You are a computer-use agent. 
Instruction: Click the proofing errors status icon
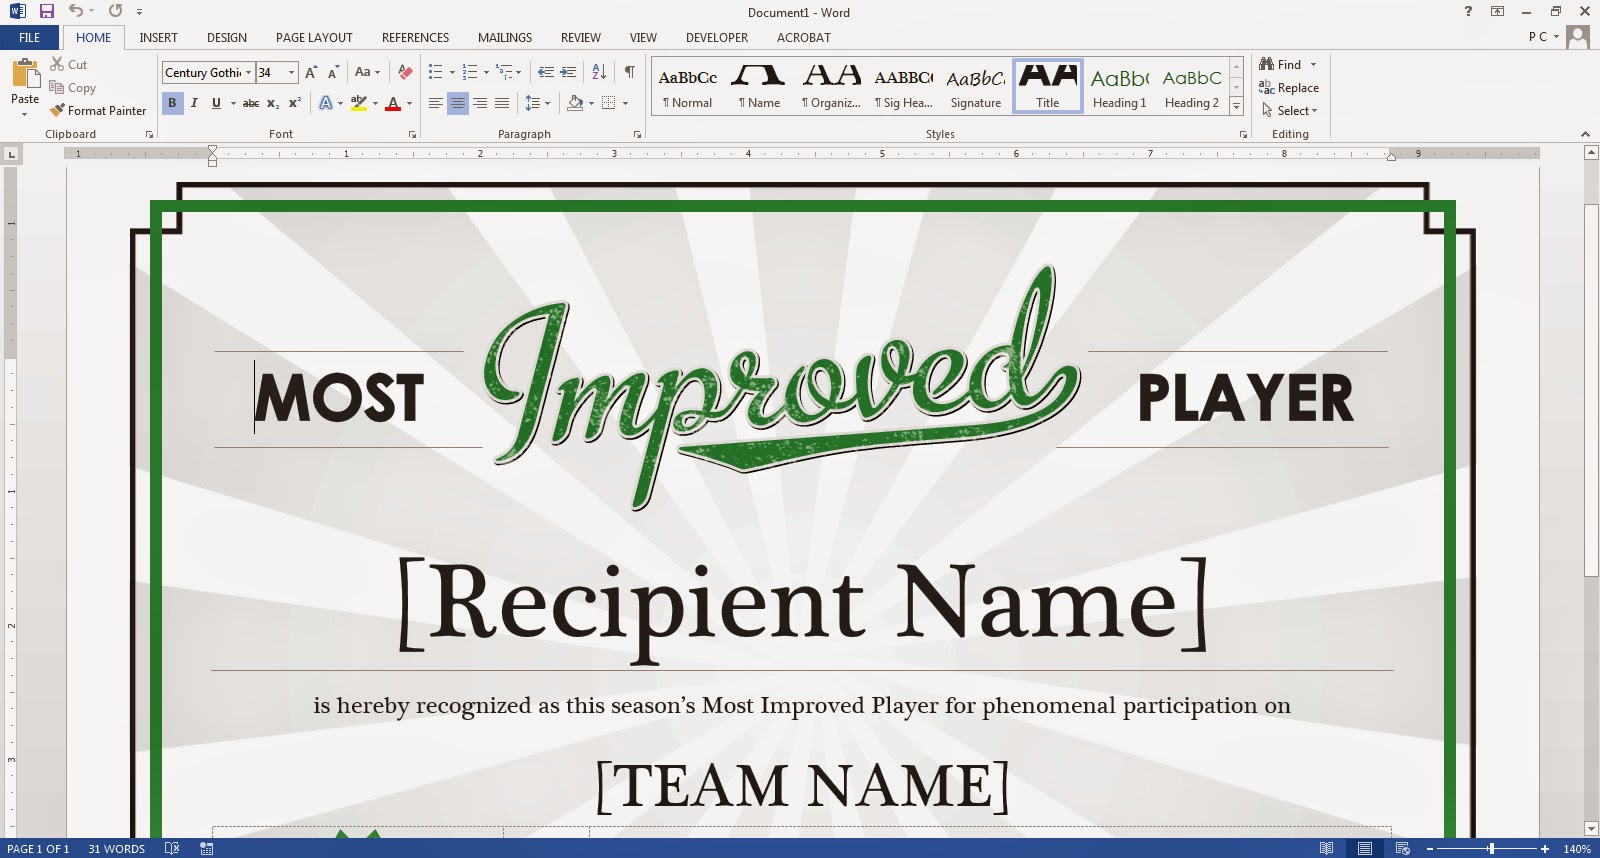pos(172,849)
